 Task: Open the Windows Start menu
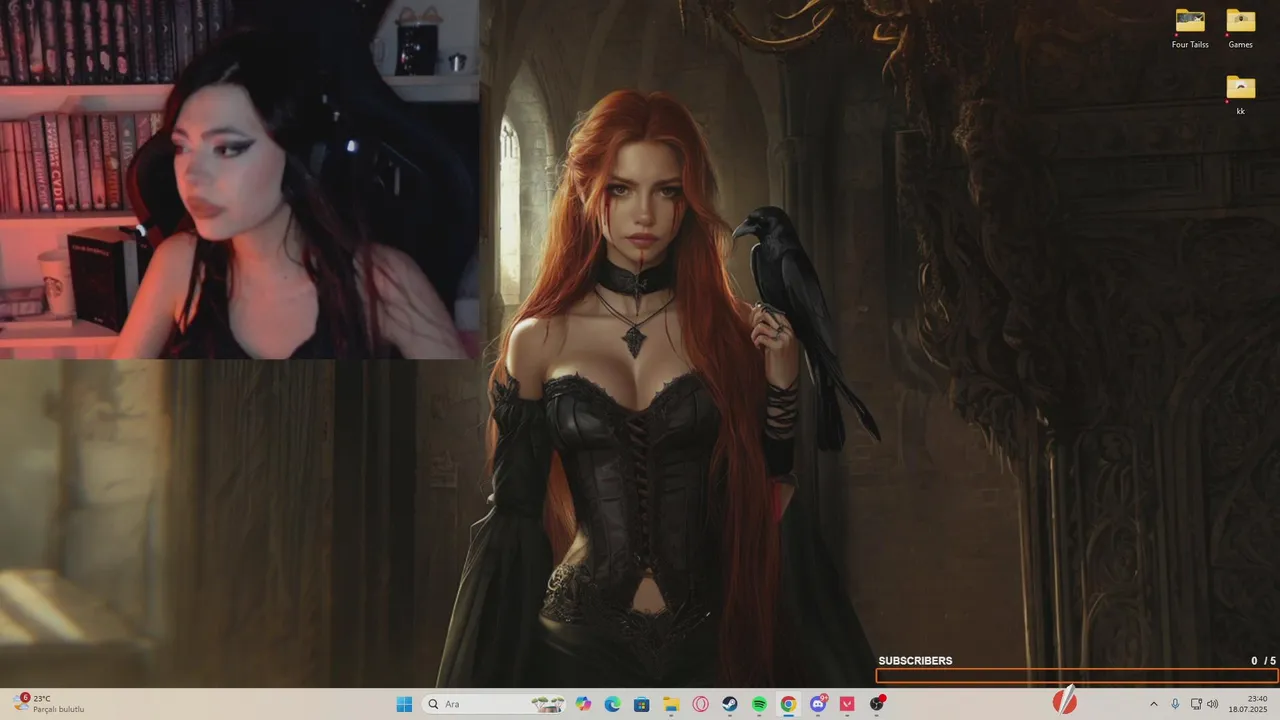point(404,704)
